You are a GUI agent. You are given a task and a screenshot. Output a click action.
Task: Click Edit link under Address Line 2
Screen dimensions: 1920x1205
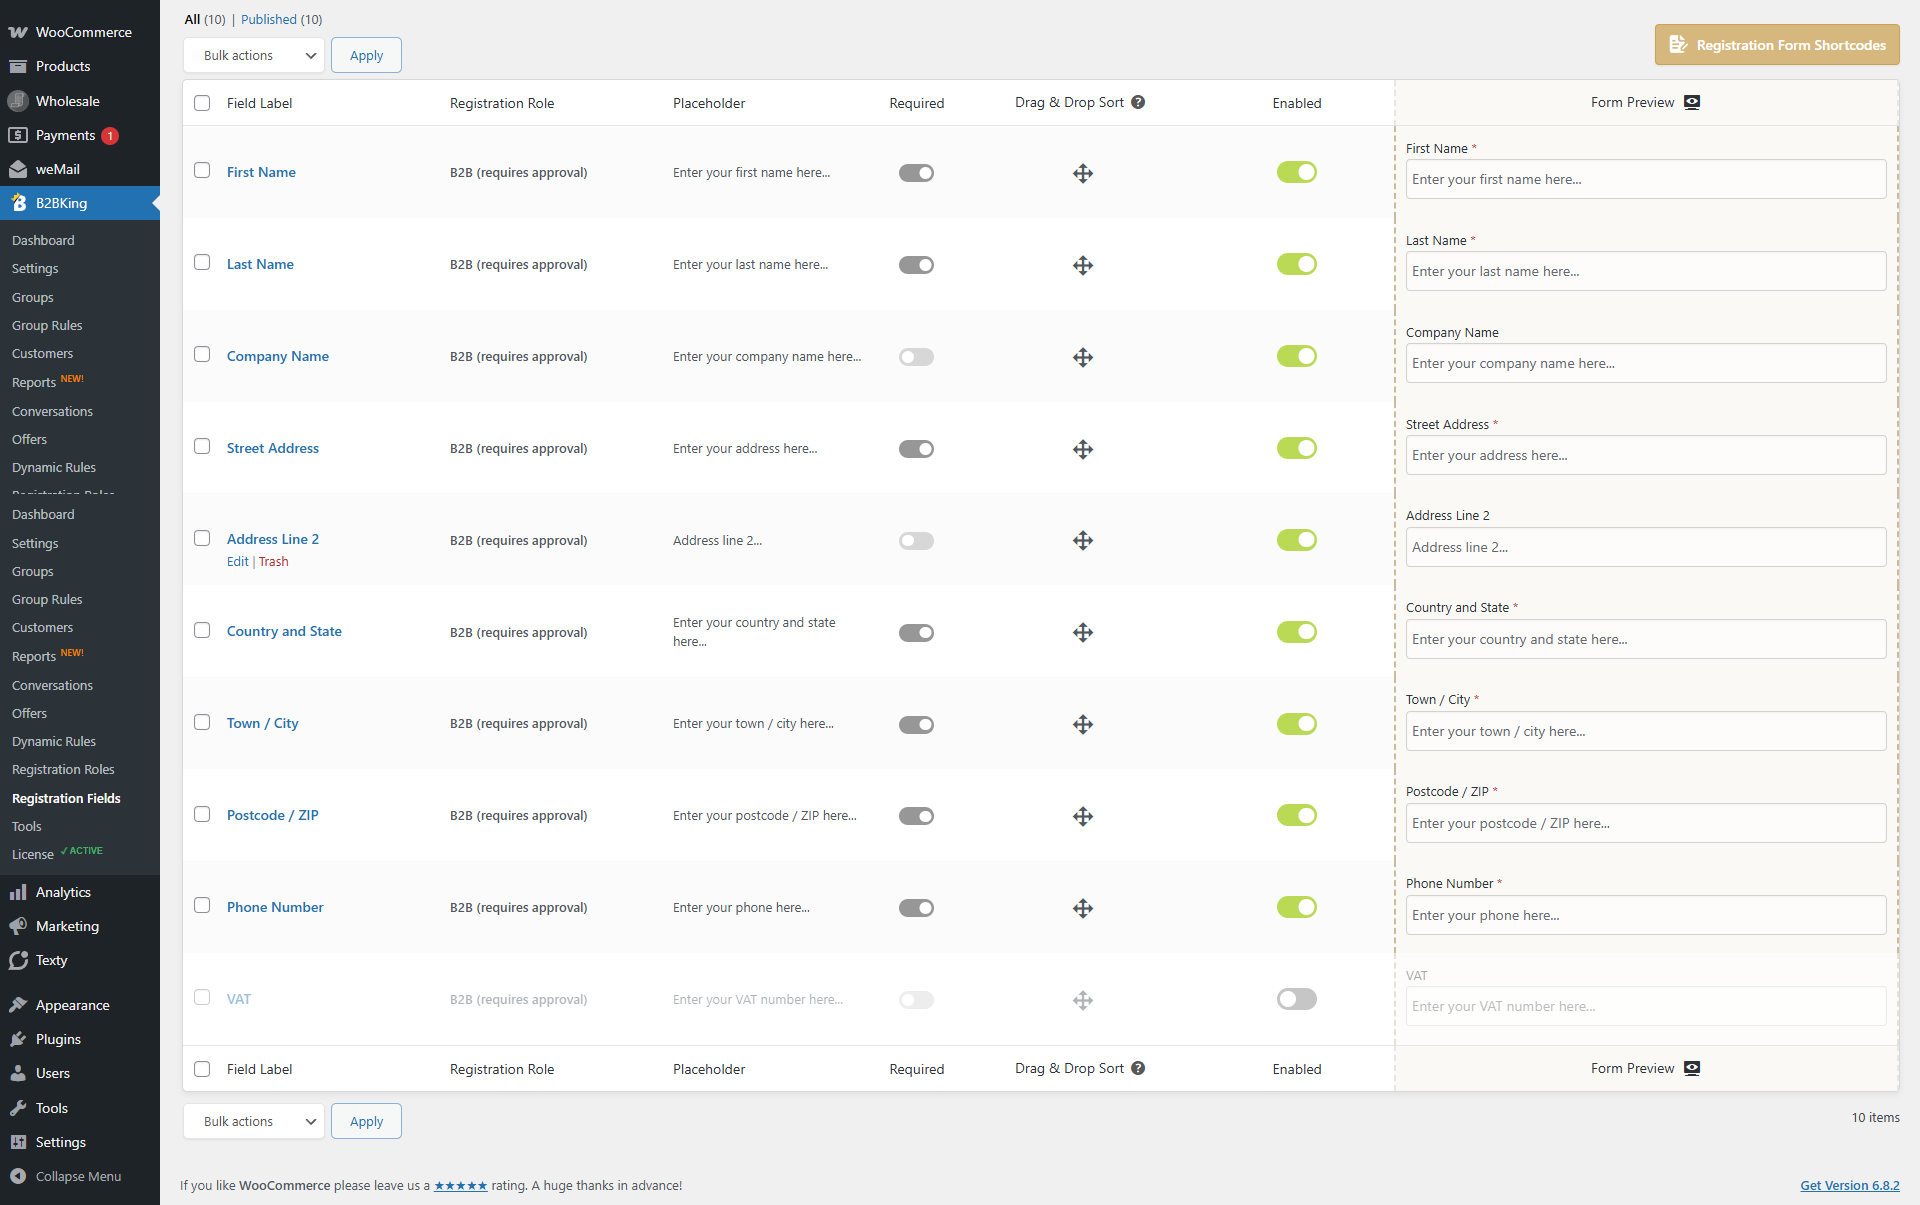[237, 561]
